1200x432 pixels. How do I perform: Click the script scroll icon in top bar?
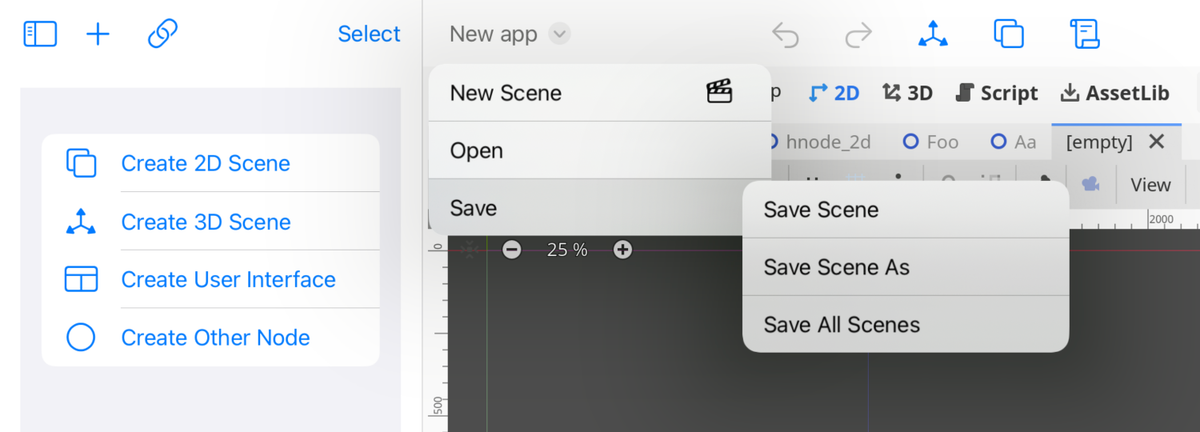(x=1084, y=34)
